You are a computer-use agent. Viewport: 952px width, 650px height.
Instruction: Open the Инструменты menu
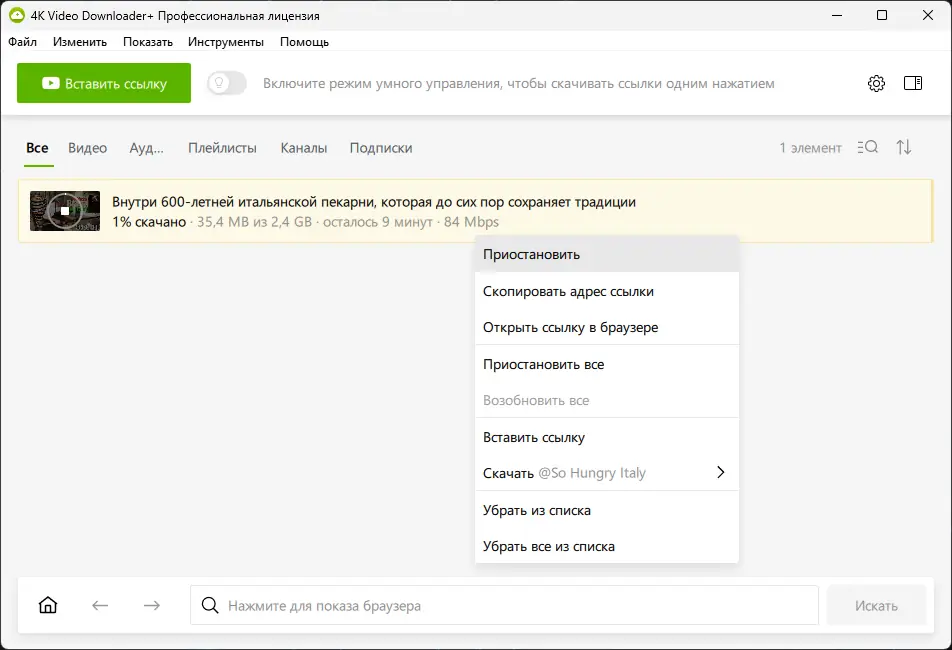tap(226, 42)
